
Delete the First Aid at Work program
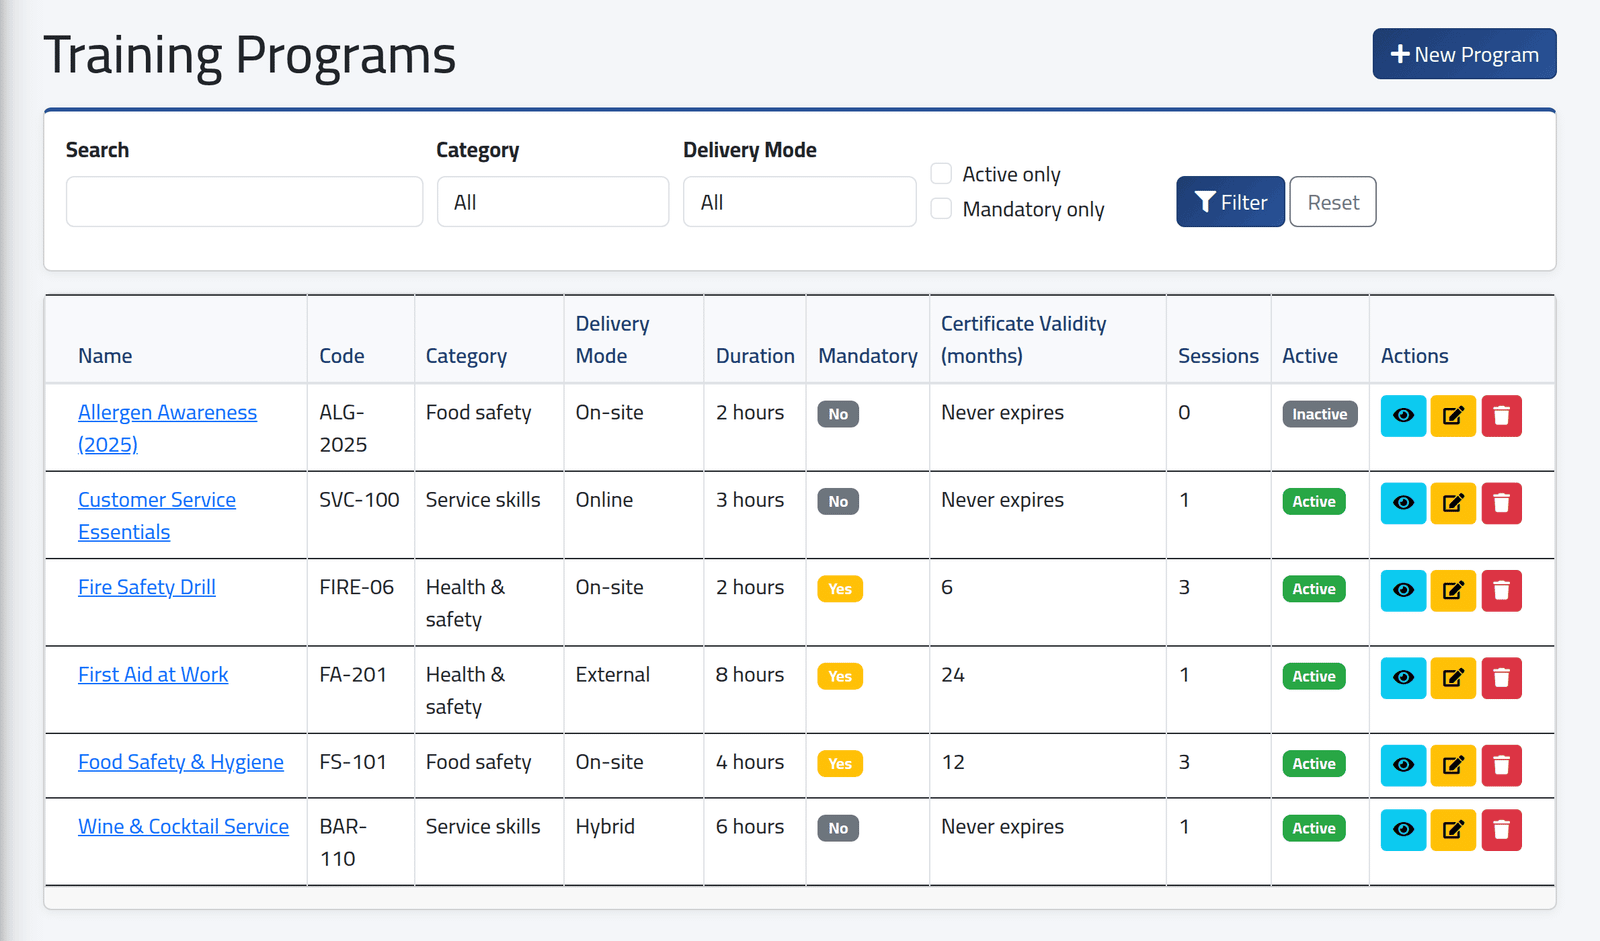tap(1501, 678)
